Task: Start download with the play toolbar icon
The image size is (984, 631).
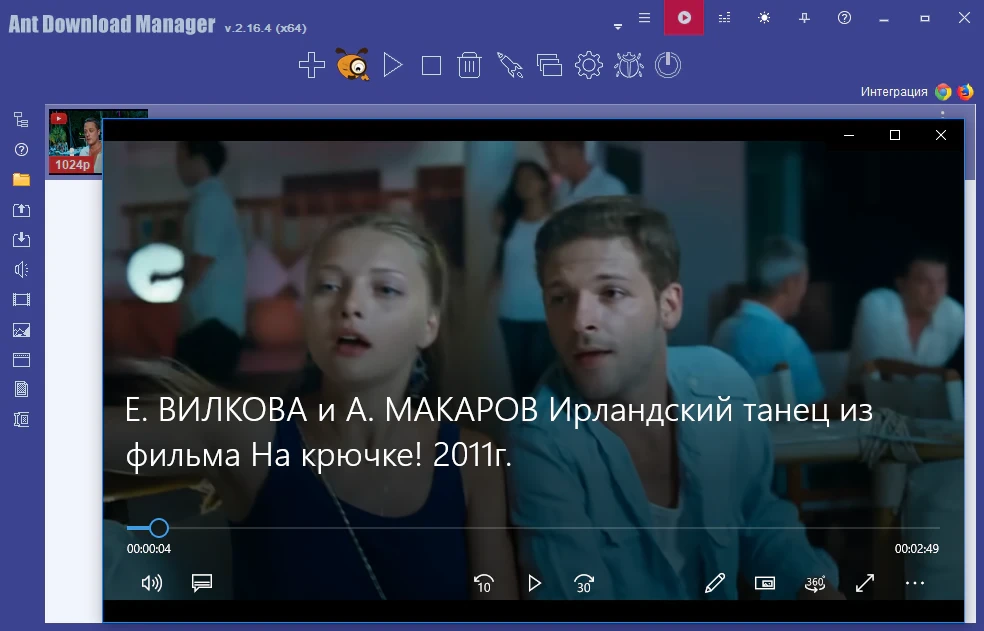Action: click(x=393, y=65)
